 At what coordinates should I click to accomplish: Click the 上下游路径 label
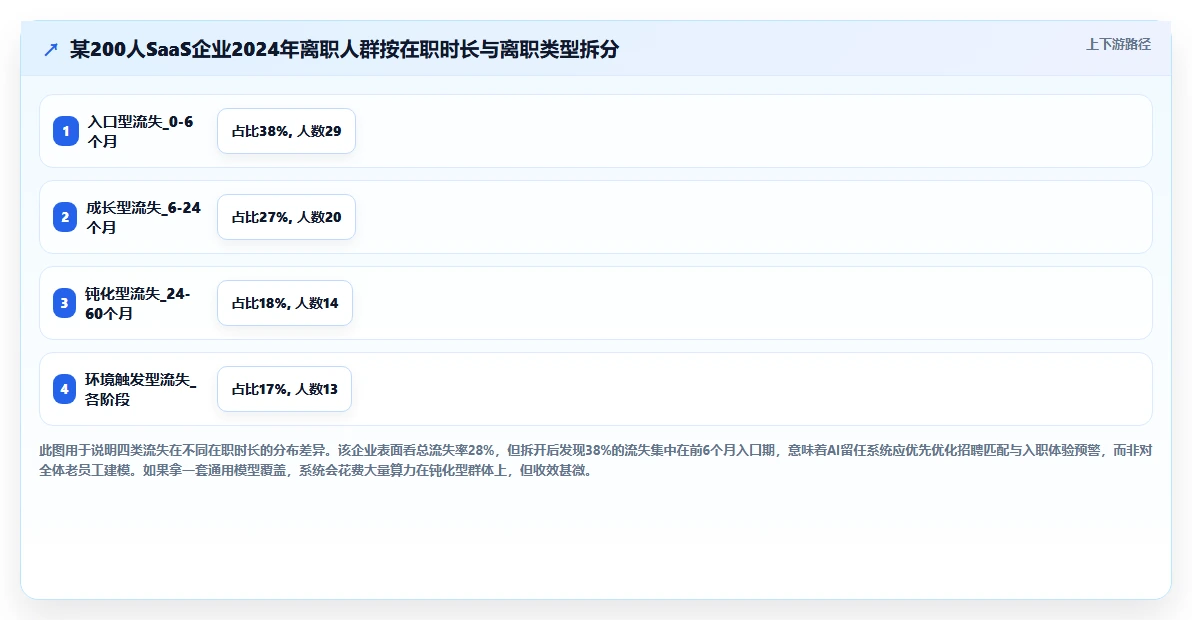coord(1118,44)
